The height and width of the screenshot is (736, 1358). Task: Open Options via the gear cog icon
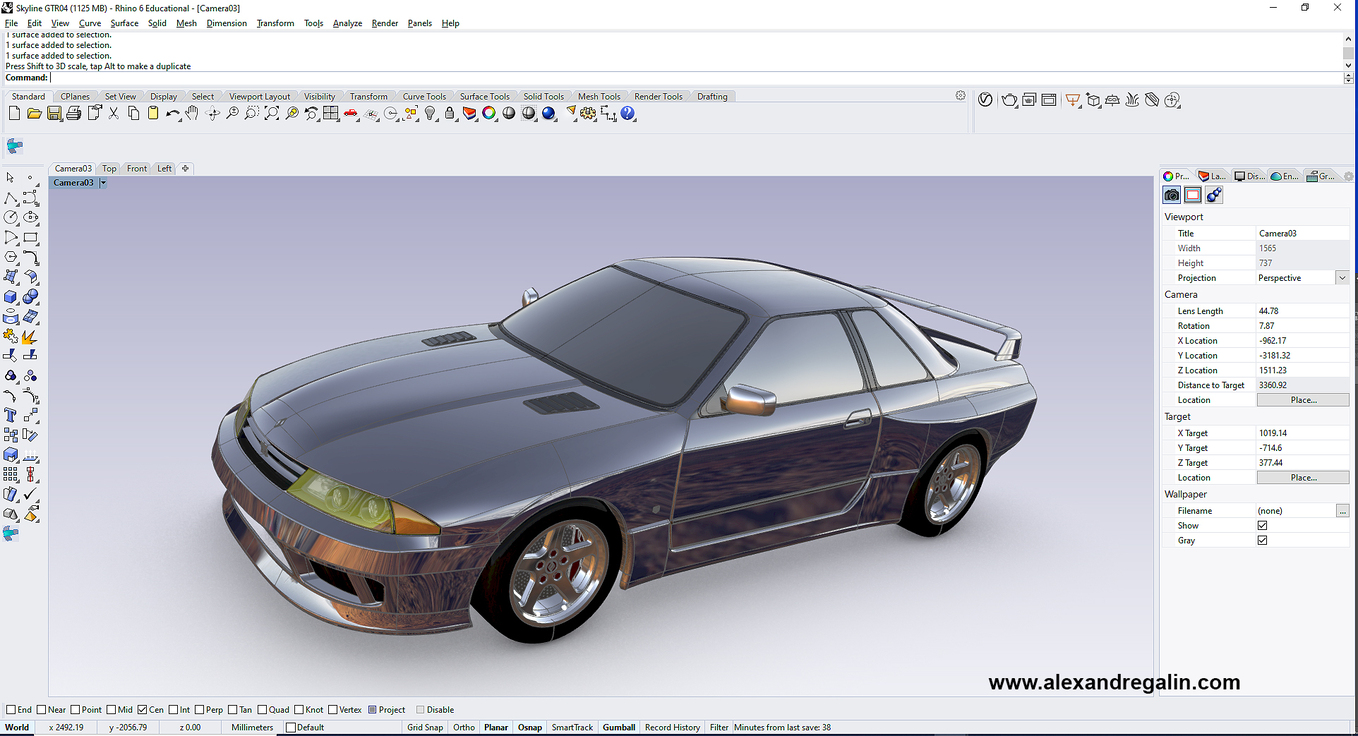tap(587, 114)
